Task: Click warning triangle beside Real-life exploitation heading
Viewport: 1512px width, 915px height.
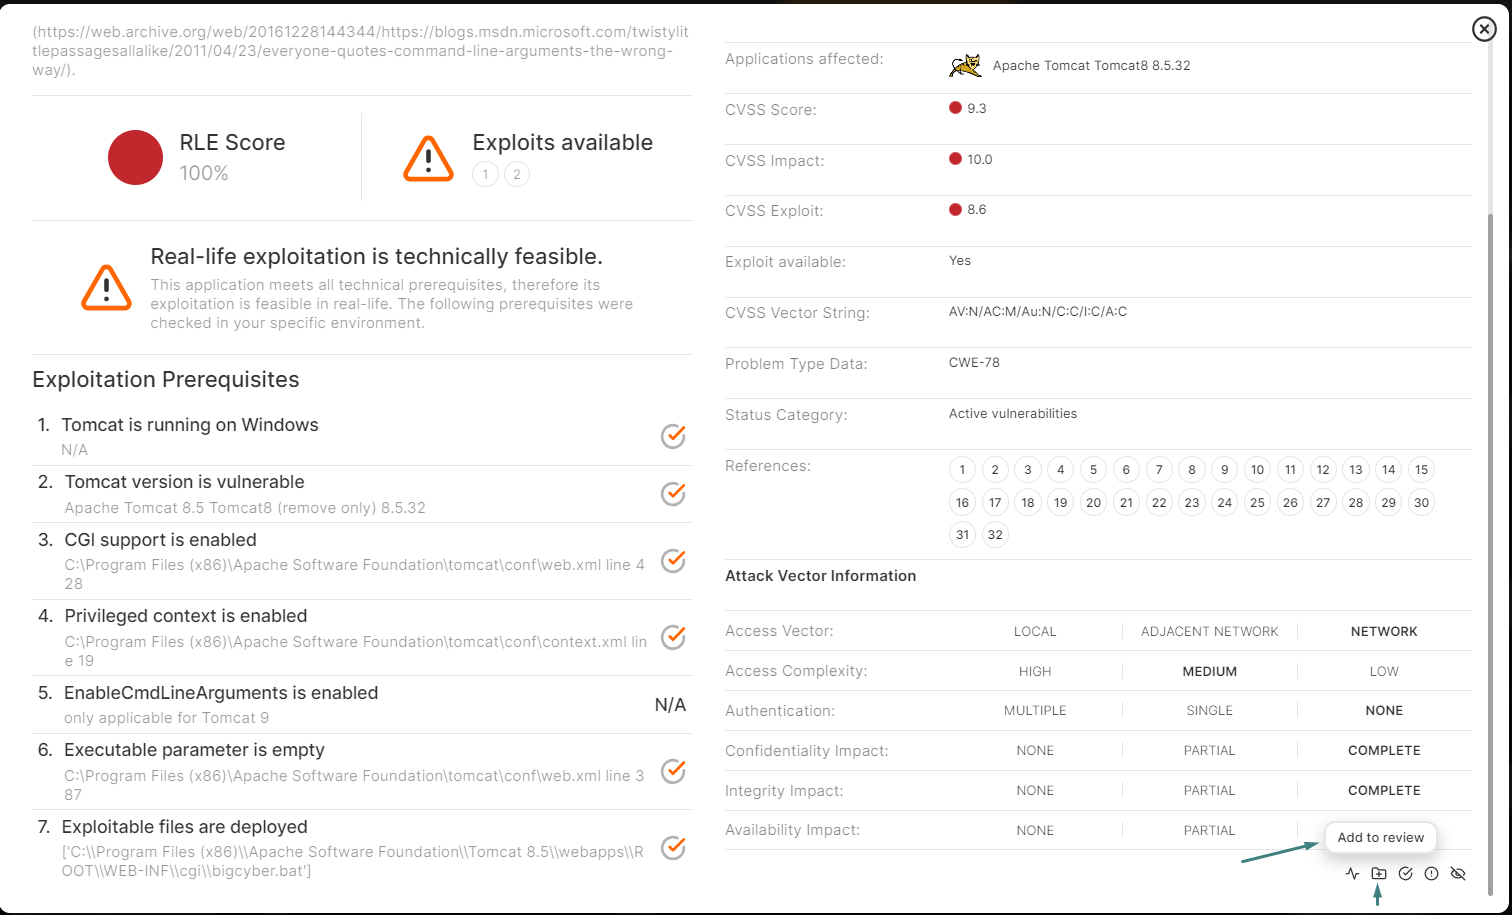Action: pyautogui.click(x=106, y=288)
